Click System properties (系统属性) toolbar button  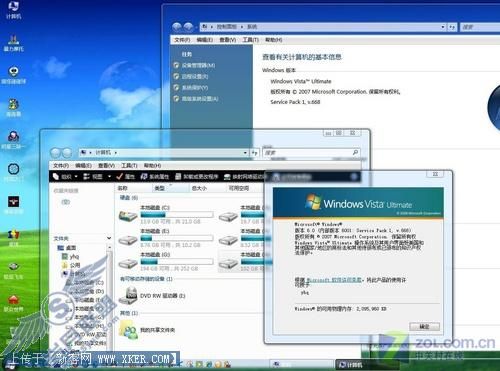(155, 176)
